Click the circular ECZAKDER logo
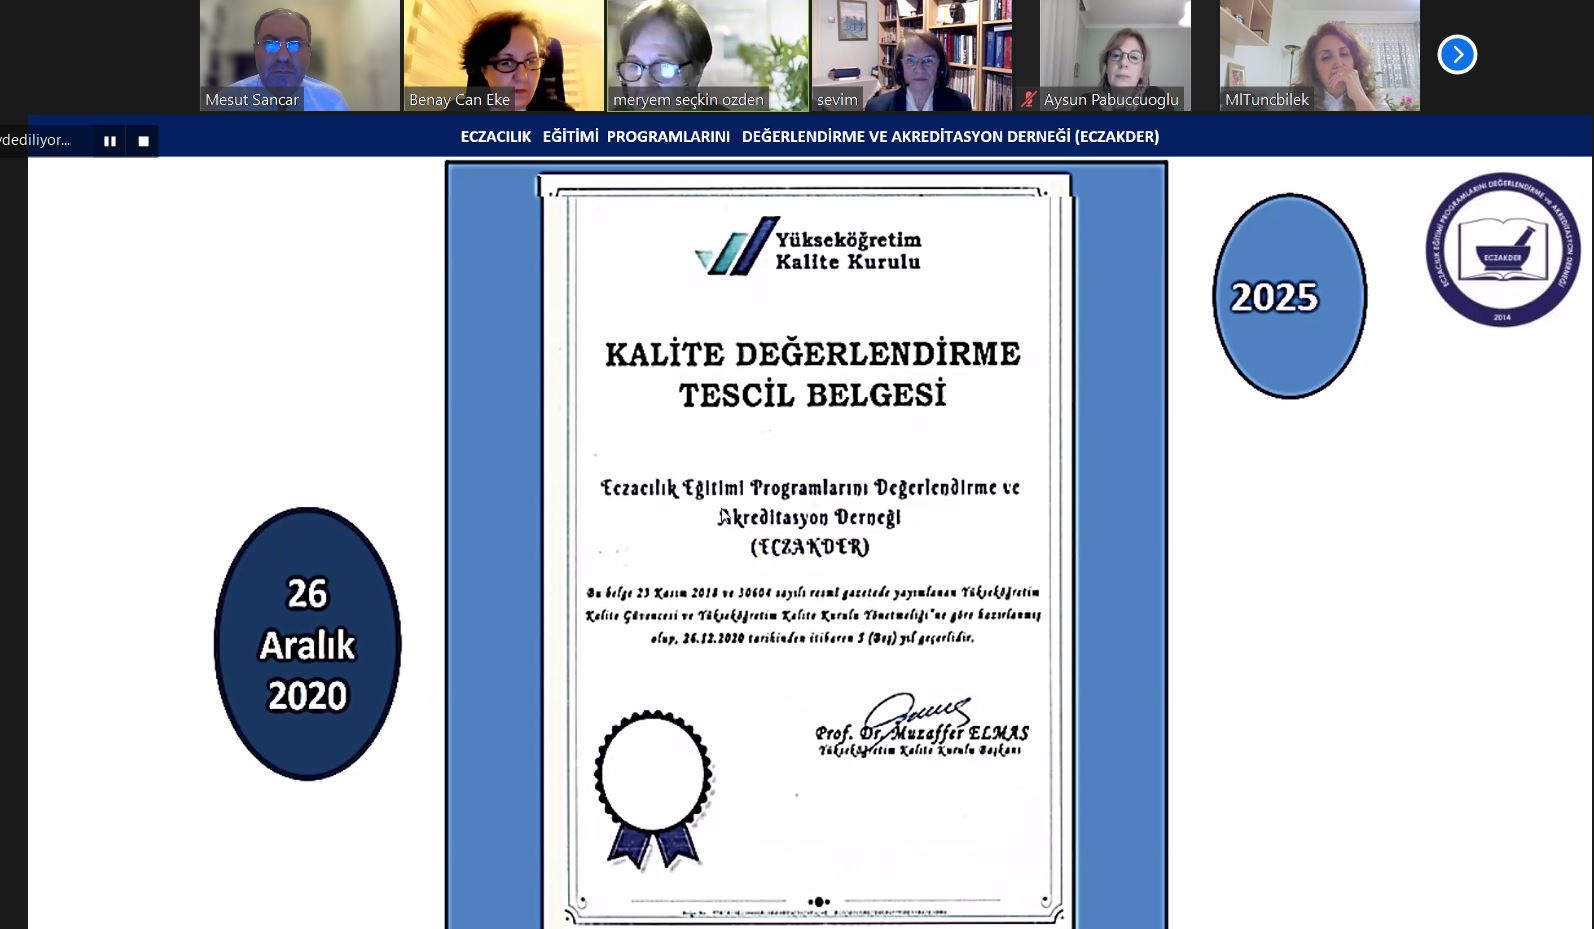The width and height of the screenshot is (1594, 929). pos(1502,250)
